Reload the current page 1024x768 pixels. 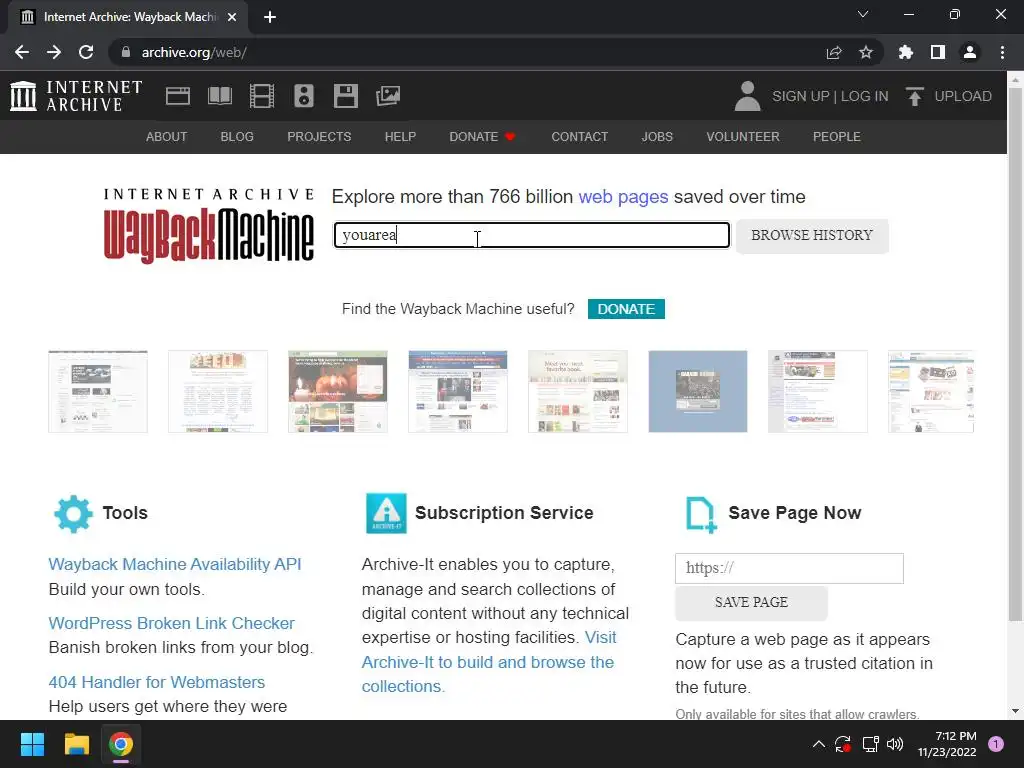coord(86,52)
